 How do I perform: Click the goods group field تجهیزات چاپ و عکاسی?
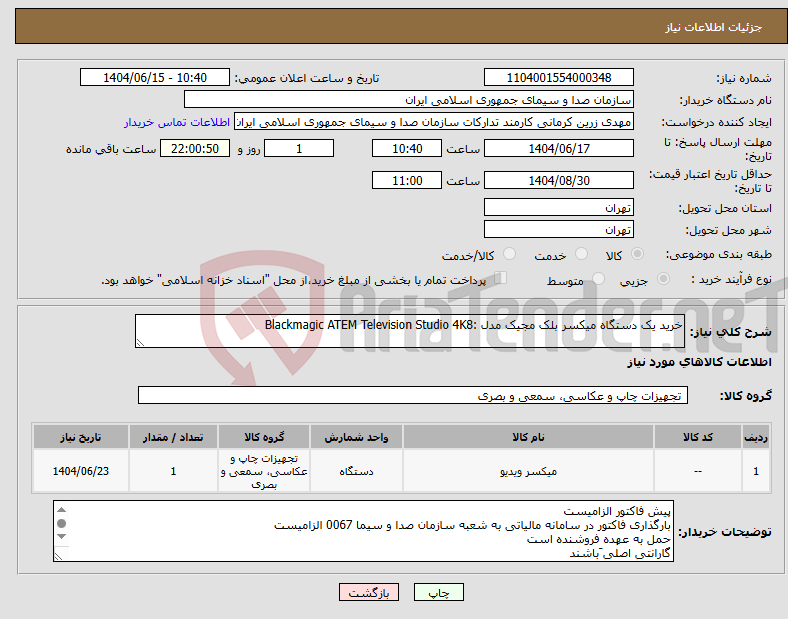click(x=413, y=395)
